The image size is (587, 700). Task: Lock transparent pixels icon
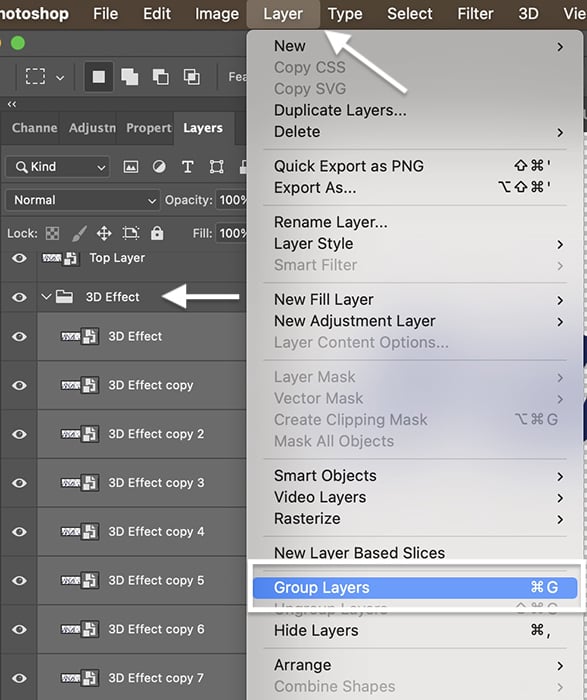coord(52,233)
